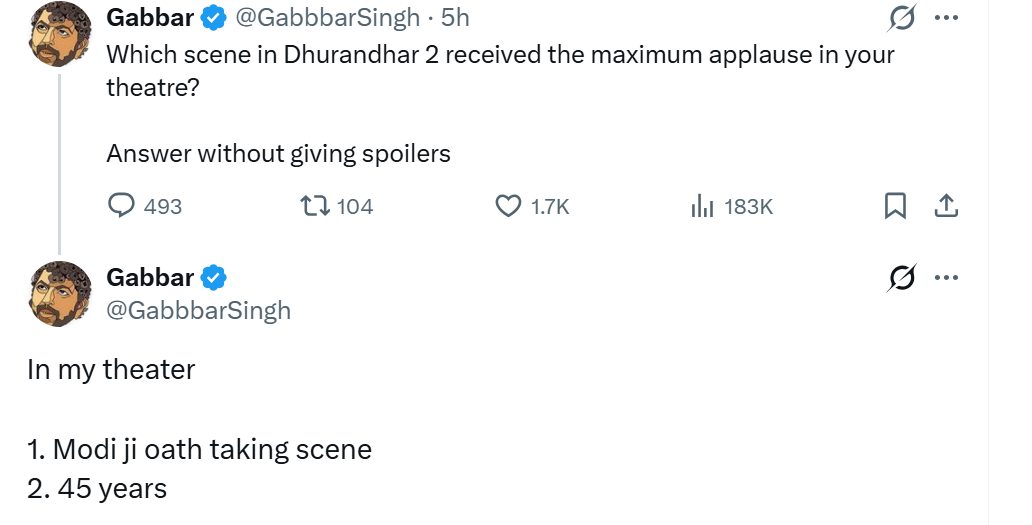This screenshot has width=1032, height=525.
Task: Click the share icon on the top tweet
Action: [946, 206]
